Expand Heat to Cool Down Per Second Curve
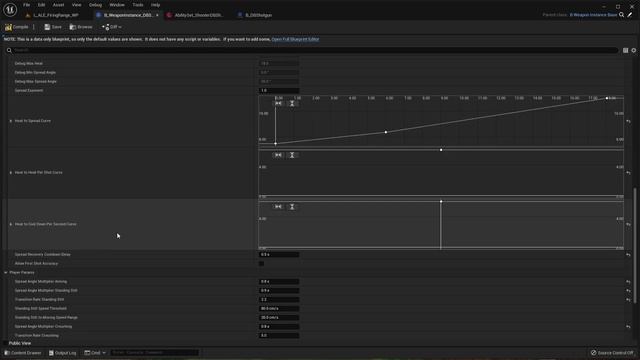This screenshot has height=360, width=640. pos(11,224)
